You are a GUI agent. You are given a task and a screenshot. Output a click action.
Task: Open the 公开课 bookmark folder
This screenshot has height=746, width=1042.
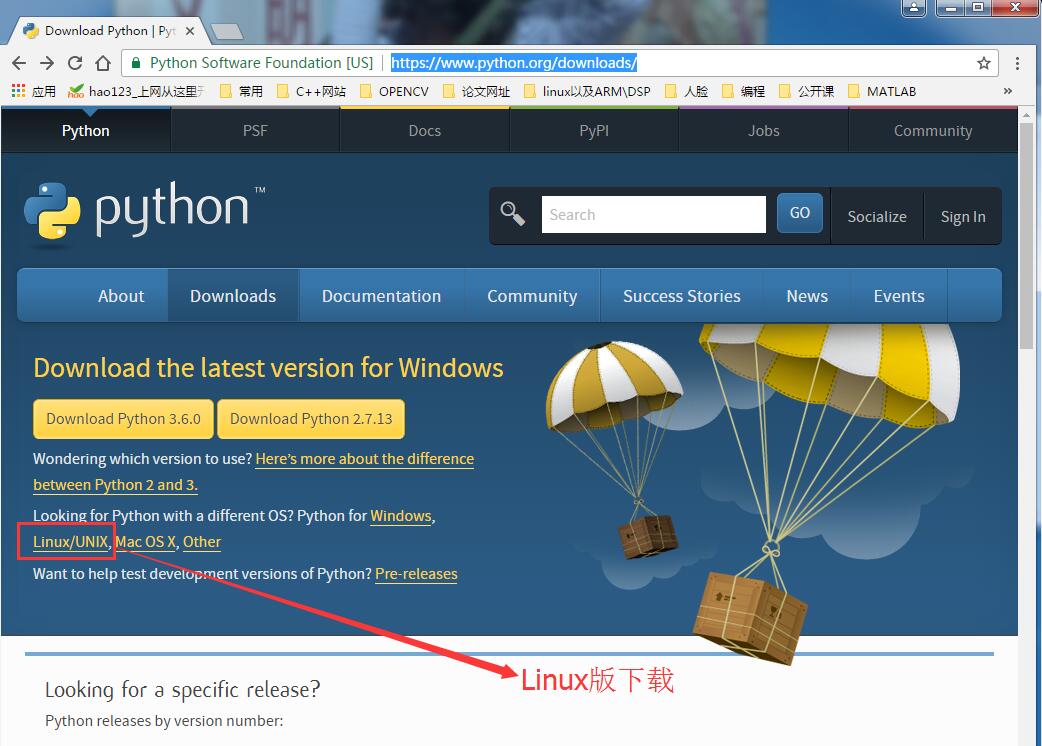tap(807, 91)
